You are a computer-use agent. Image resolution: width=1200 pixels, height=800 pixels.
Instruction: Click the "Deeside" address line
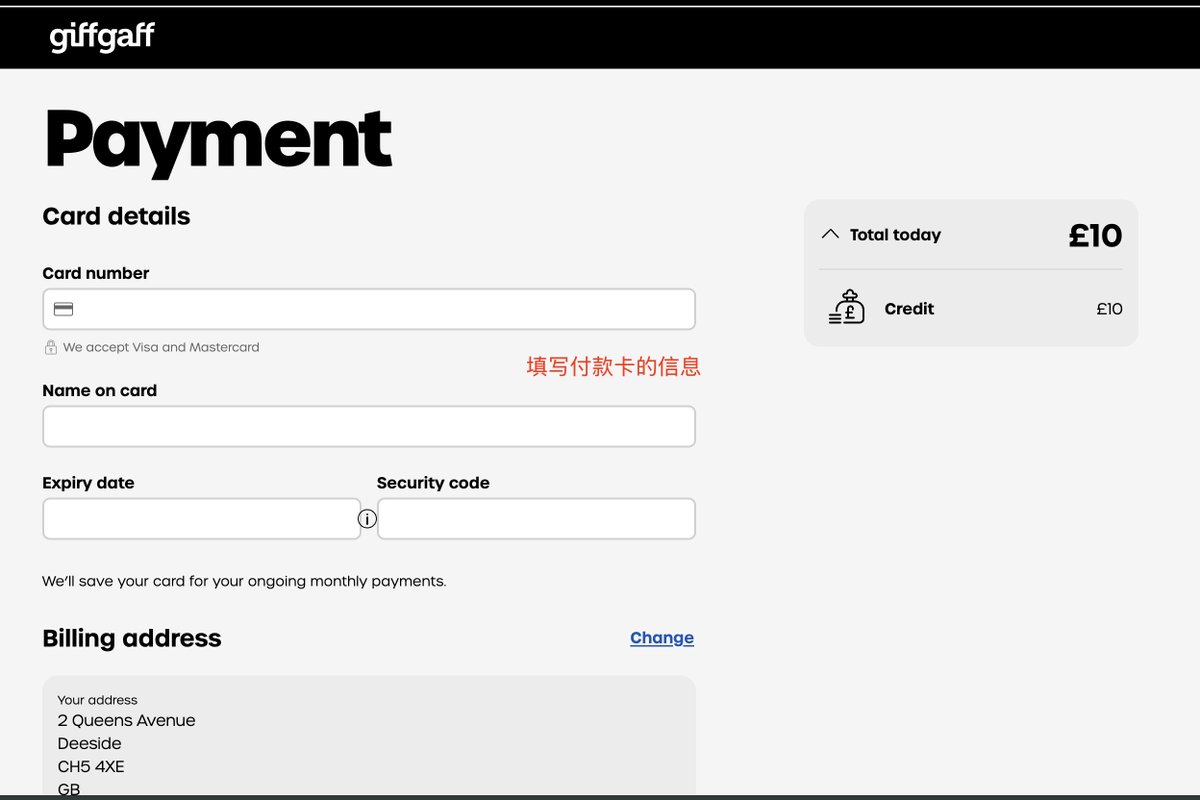[89, 744]
